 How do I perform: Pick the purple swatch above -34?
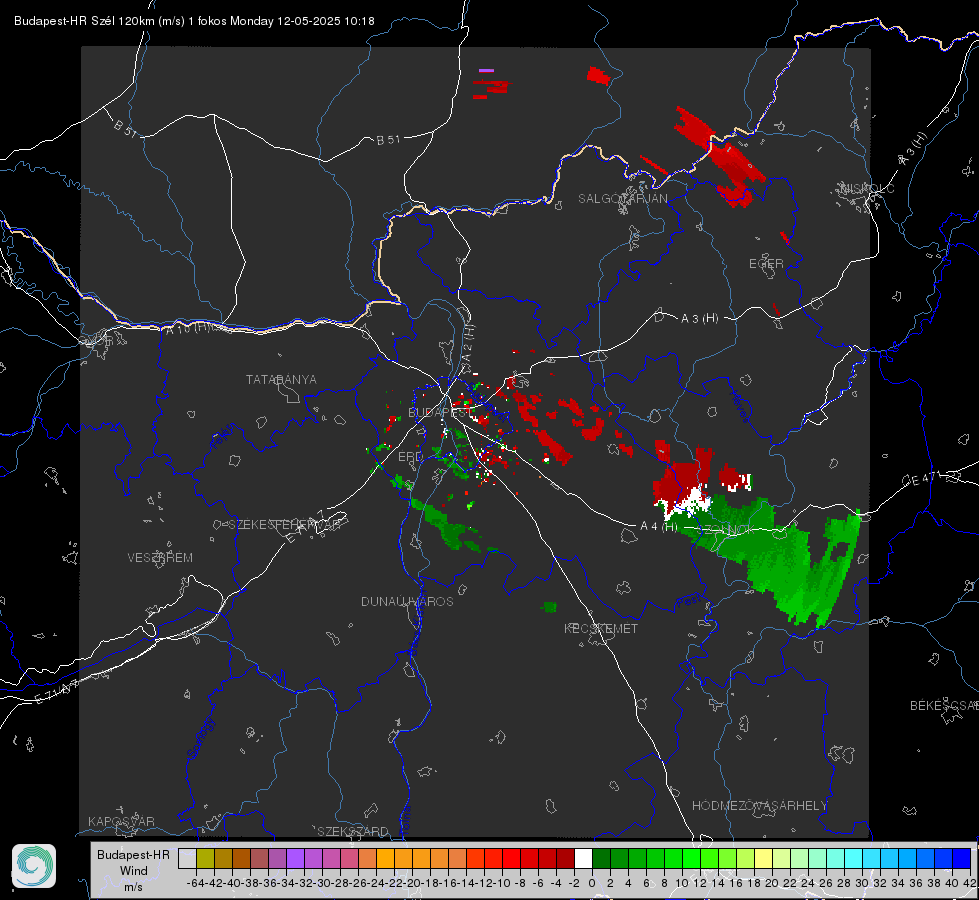tap(295, 858)
